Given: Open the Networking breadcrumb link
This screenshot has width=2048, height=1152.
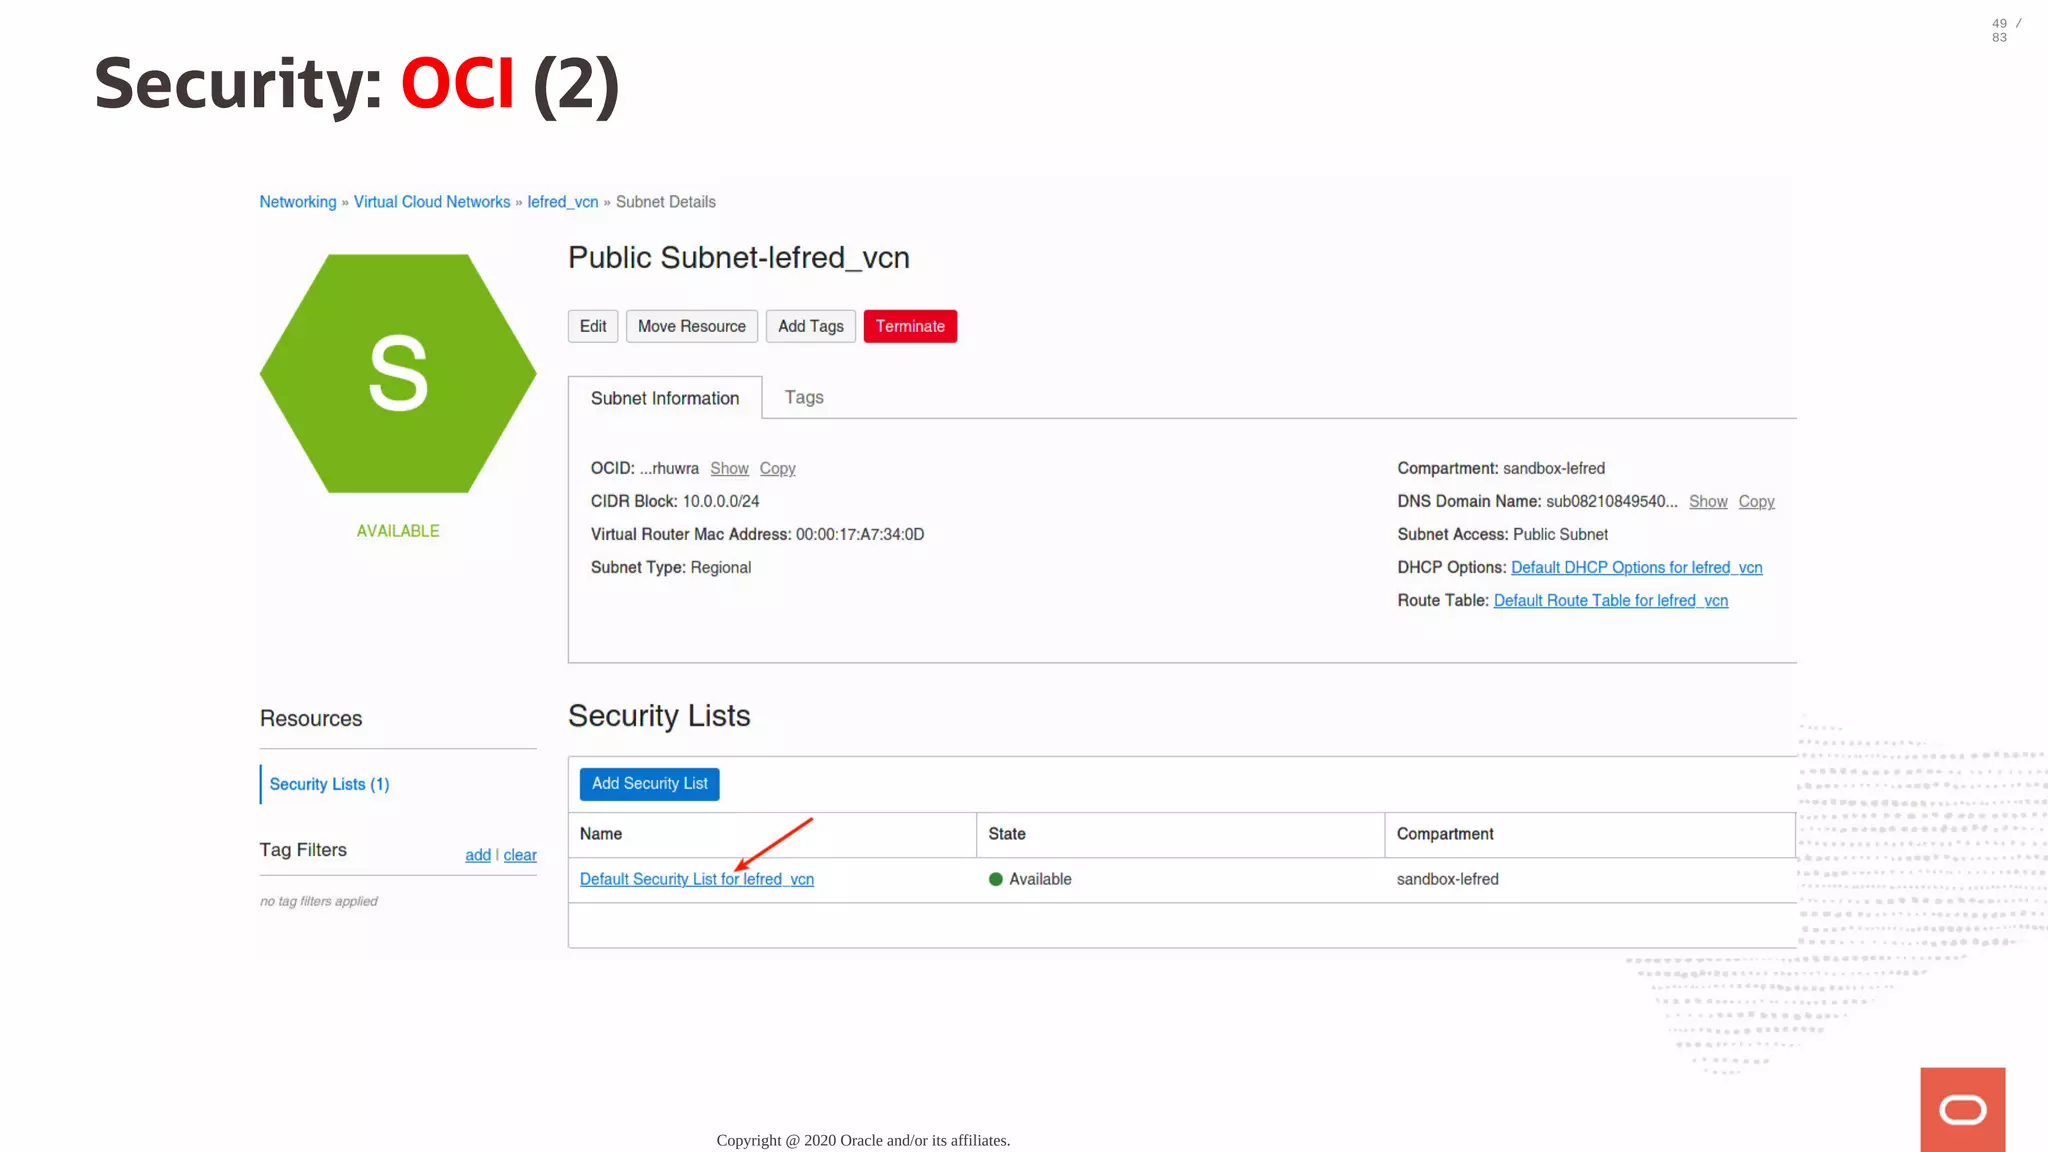Looking at the screenshot, I should 298,202.
